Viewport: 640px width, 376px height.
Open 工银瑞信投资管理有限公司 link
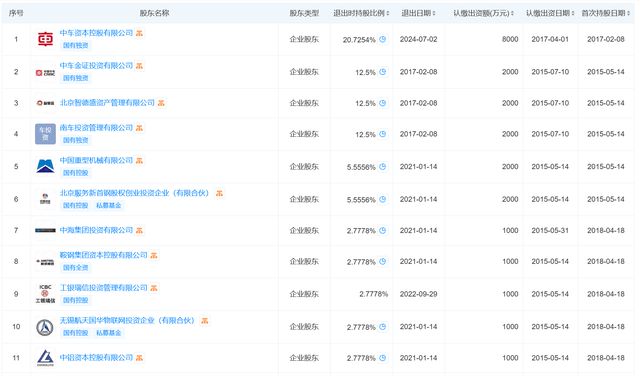point(104,288)
